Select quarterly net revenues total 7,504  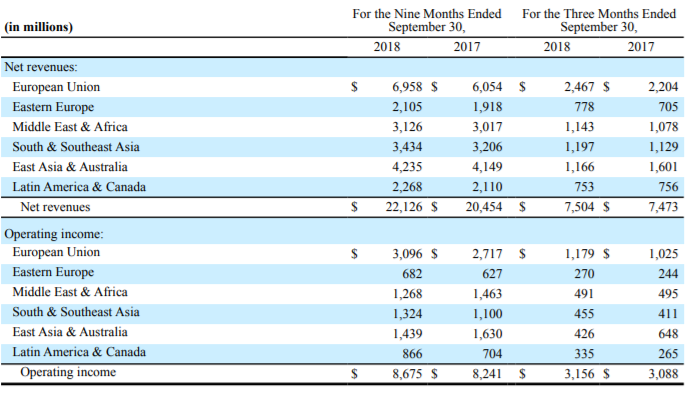(x=579, y=207)
